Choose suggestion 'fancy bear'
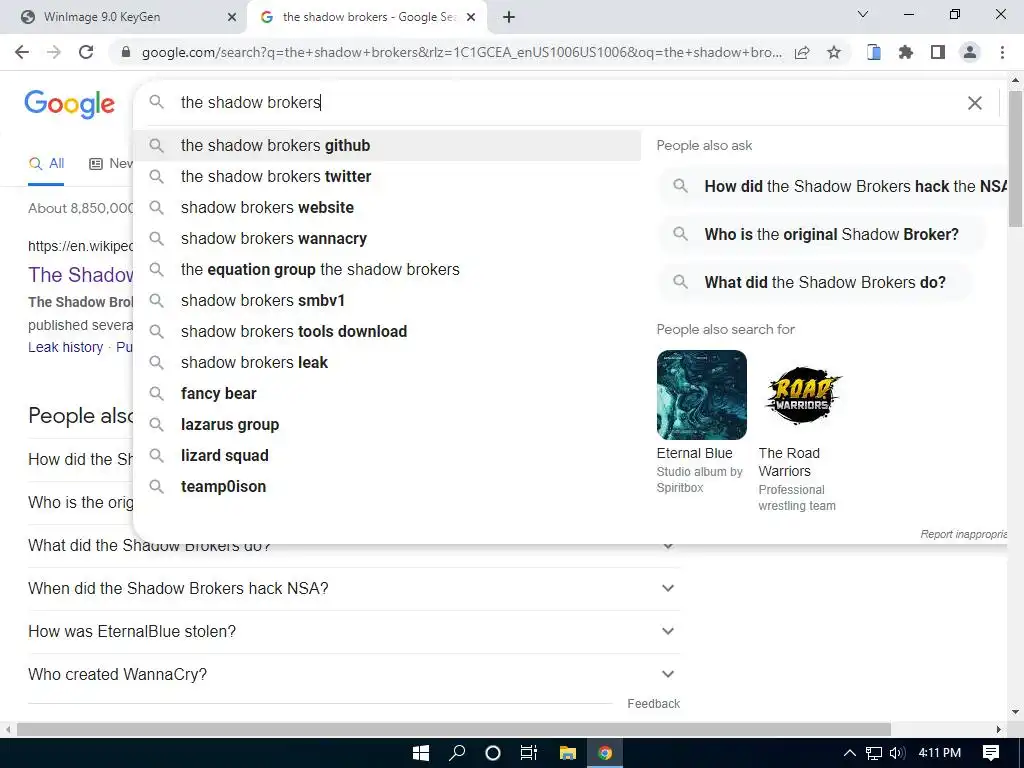Screen dimensions: 1024x768 click(x=387, y=394)
